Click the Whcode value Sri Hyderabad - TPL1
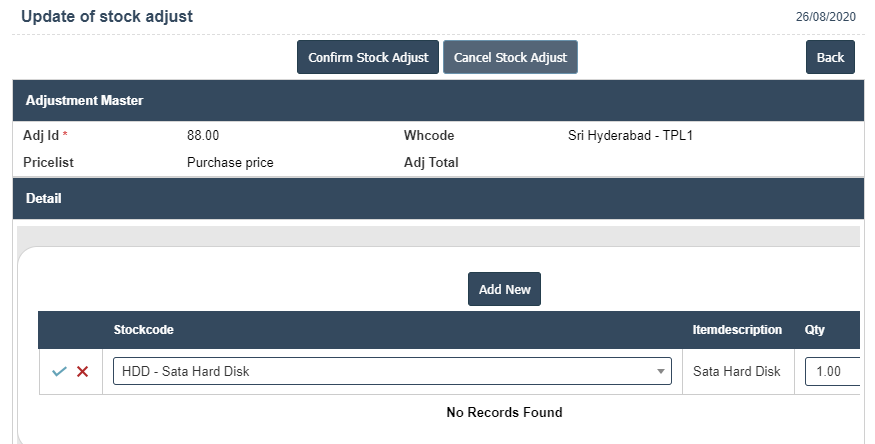The width and height of the screenshot is (875, 444). pyautogui.click(x=630, y=135)
